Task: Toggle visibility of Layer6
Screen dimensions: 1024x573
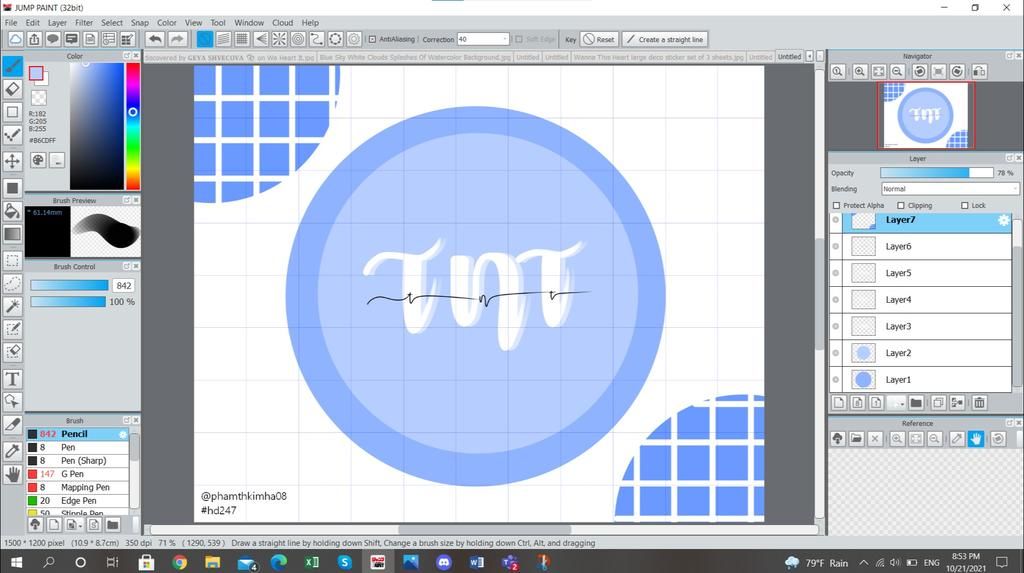Action: click(x=836, y=246)
